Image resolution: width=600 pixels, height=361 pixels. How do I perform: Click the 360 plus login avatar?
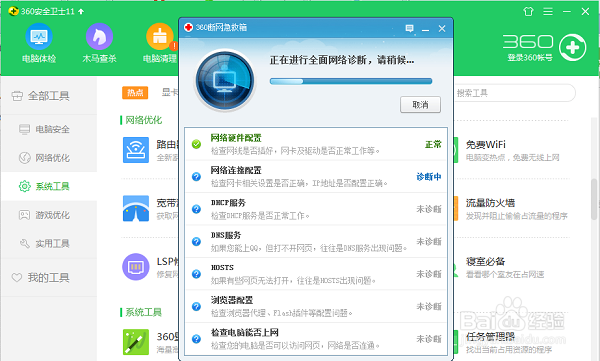pos(572,47)
